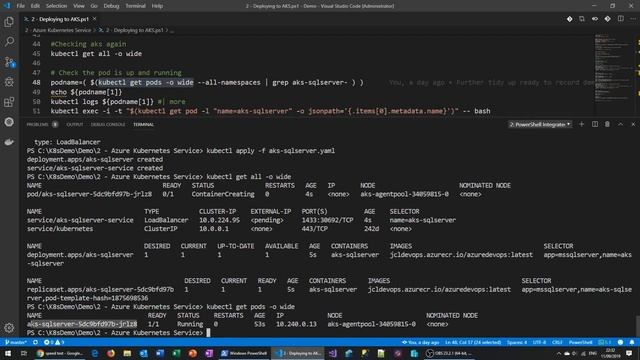This screenshot has width=640, height=360.
Task: Open editor More Actions ellipsis
Action: [x=633, y=19]
